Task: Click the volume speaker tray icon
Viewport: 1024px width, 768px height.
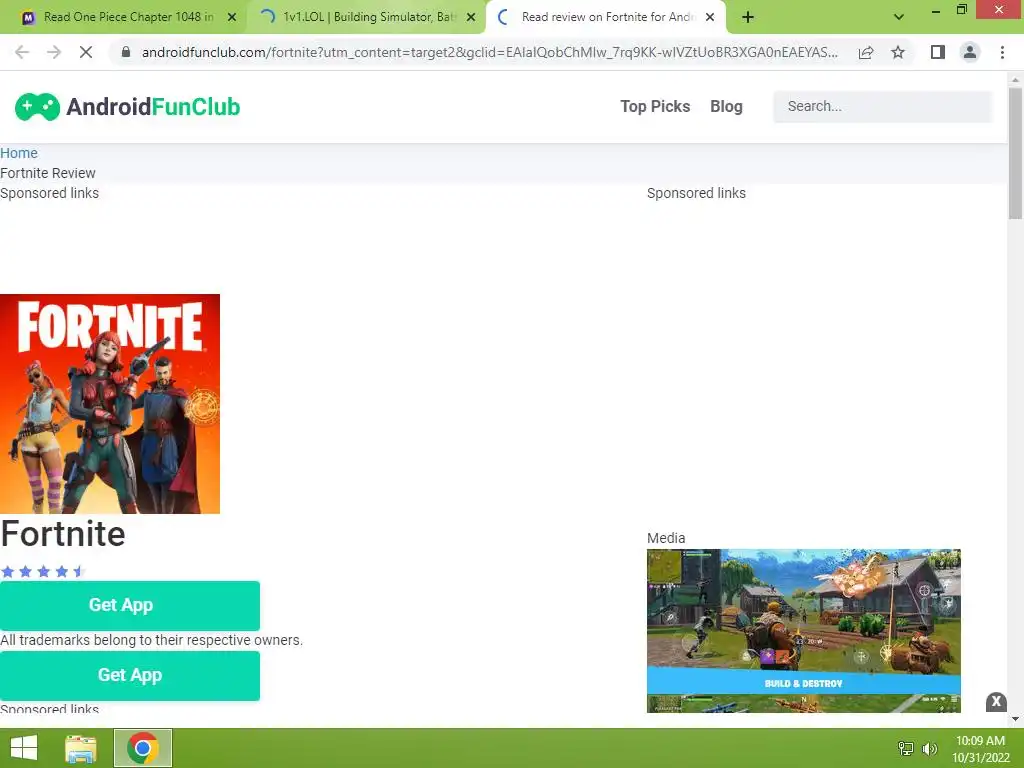Action: [929, 748]
